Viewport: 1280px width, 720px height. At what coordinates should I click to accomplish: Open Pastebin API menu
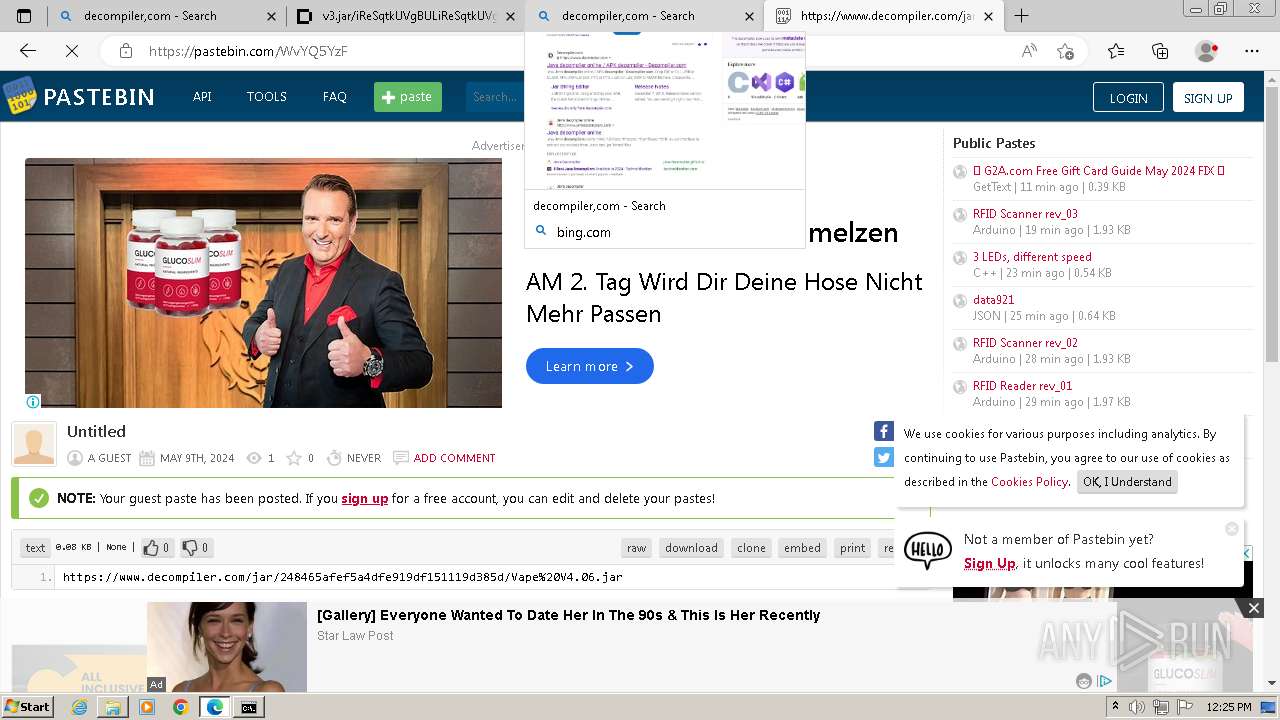click(x=202, y=97)
